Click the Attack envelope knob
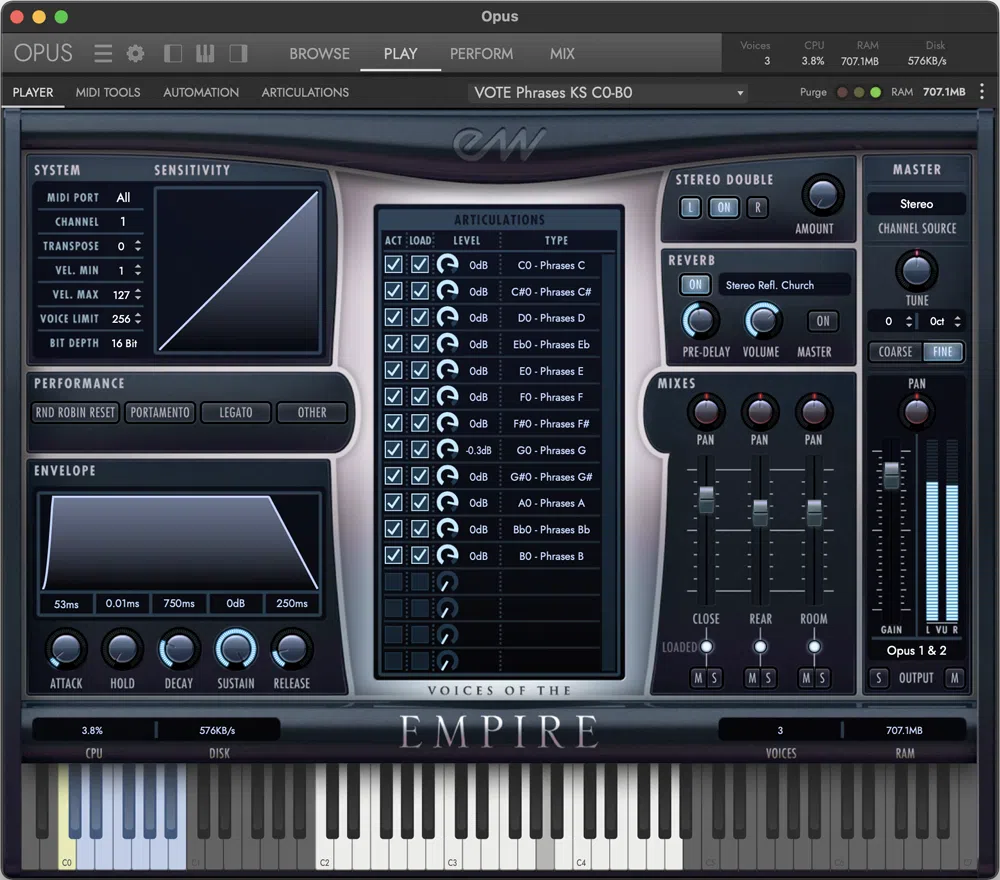The width and height of the screenshot is (1000, 880). tap(66, 650)
